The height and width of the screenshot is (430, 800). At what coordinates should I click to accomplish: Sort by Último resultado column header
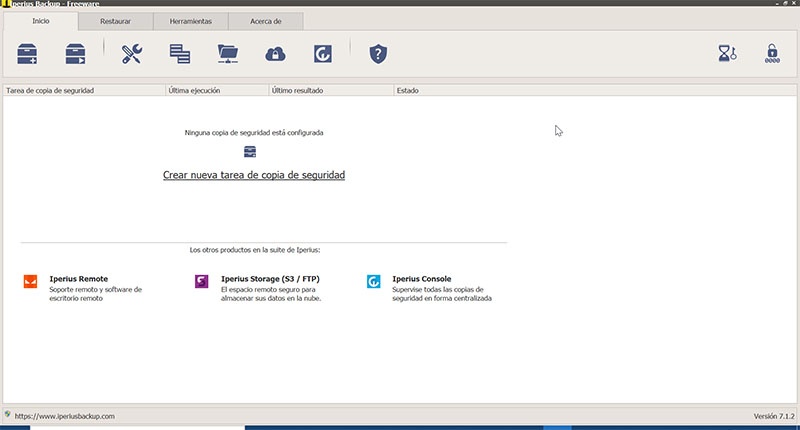click(332, 90)
